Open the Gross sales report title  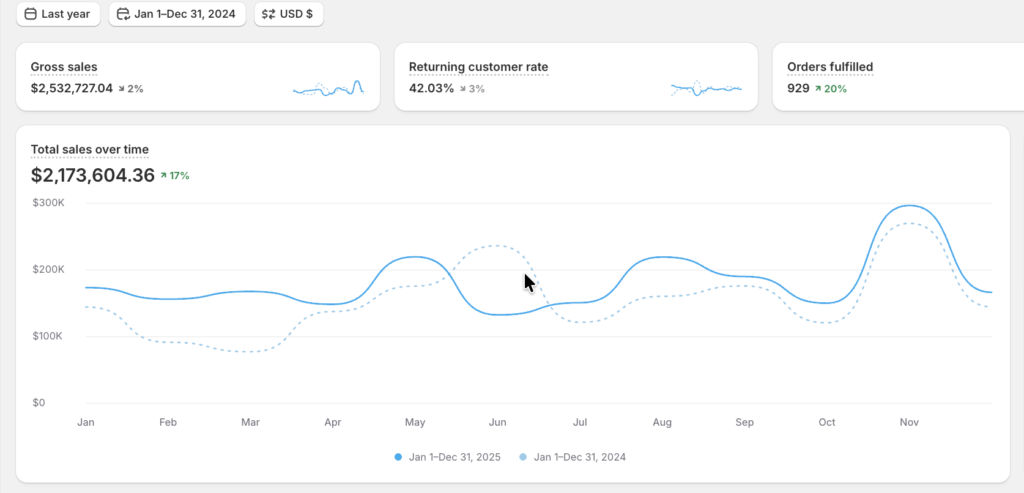[x=64, y=67]
